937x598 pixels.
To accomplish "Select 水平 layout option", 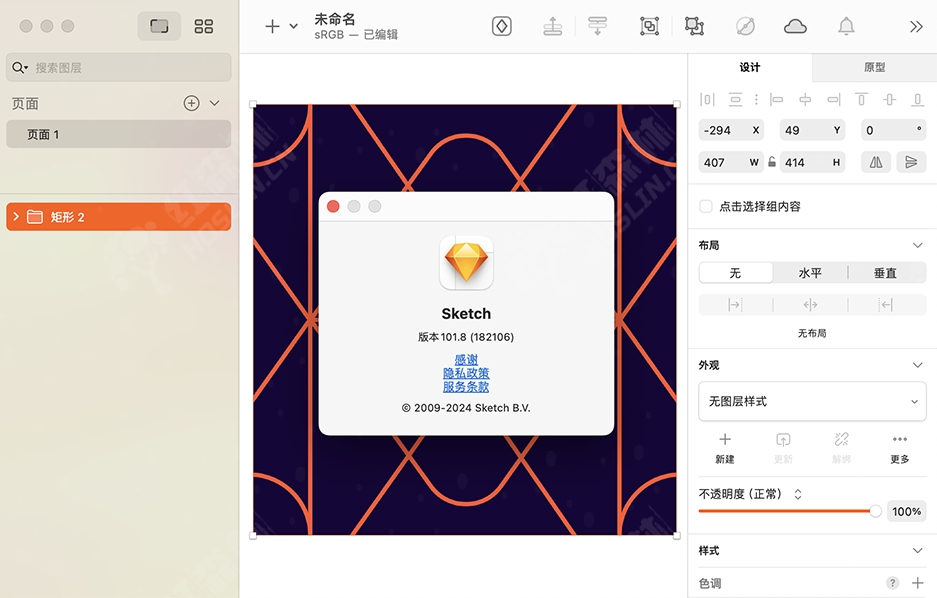I will [x=810, y=273].
